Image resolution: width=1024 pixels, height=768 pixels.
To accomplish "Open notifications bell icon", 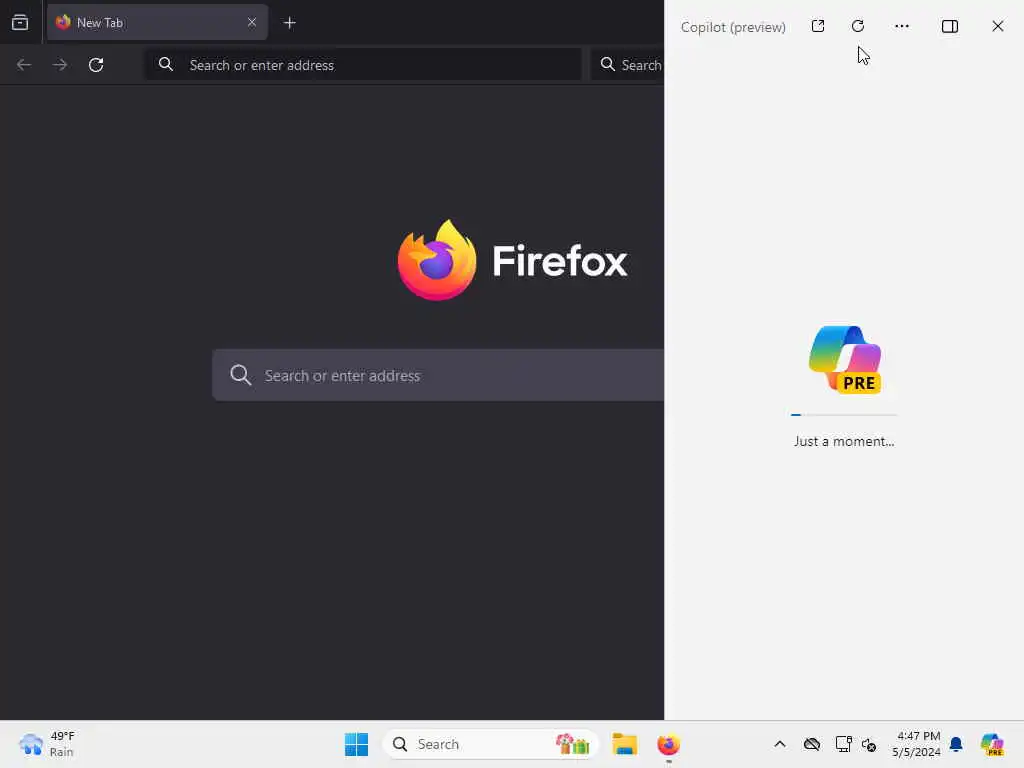I will [x=956, y=744].
